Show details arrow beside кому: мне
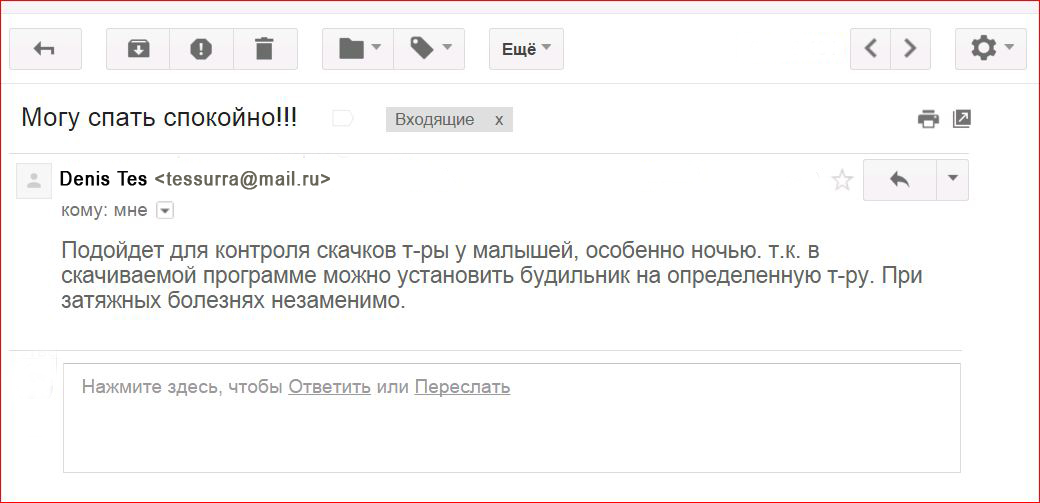Screen dimensions: 1040x503 (164, 211)
